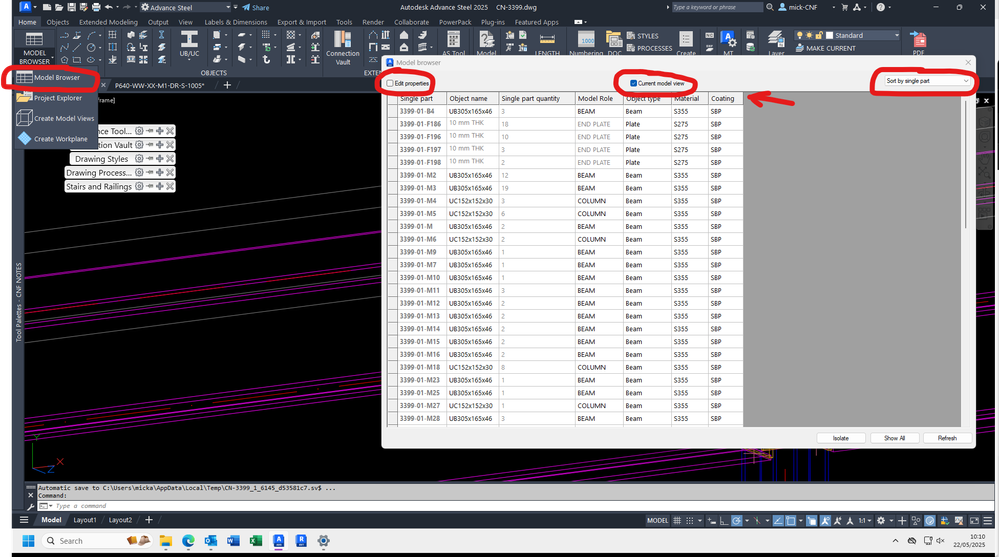This screenshot has width=999, height=557.
Task: Click the PROCESSES button in ribbon
Action: point(649,48)
